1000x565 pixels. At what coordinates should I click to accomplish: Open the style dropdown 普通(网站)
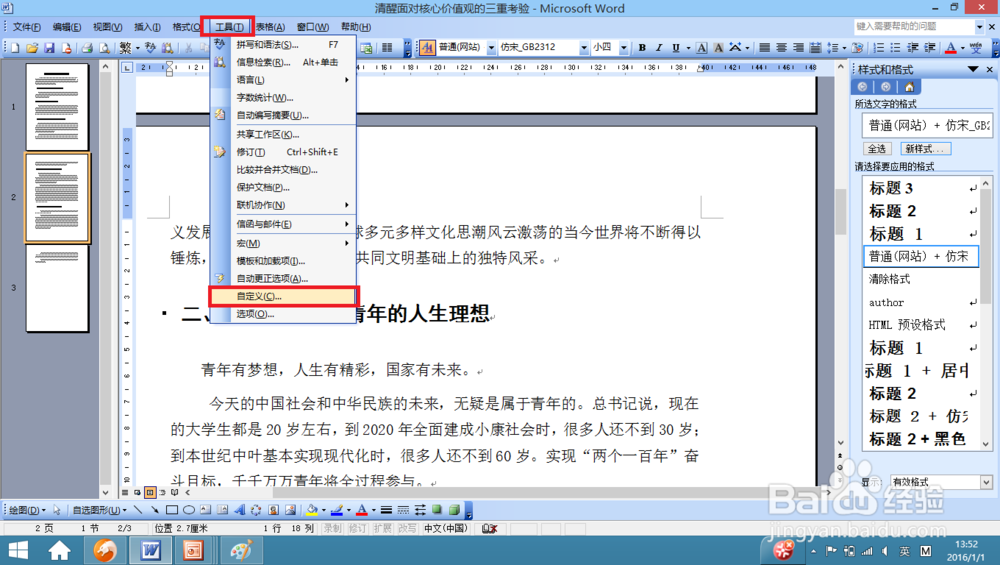tap(491, 48)
